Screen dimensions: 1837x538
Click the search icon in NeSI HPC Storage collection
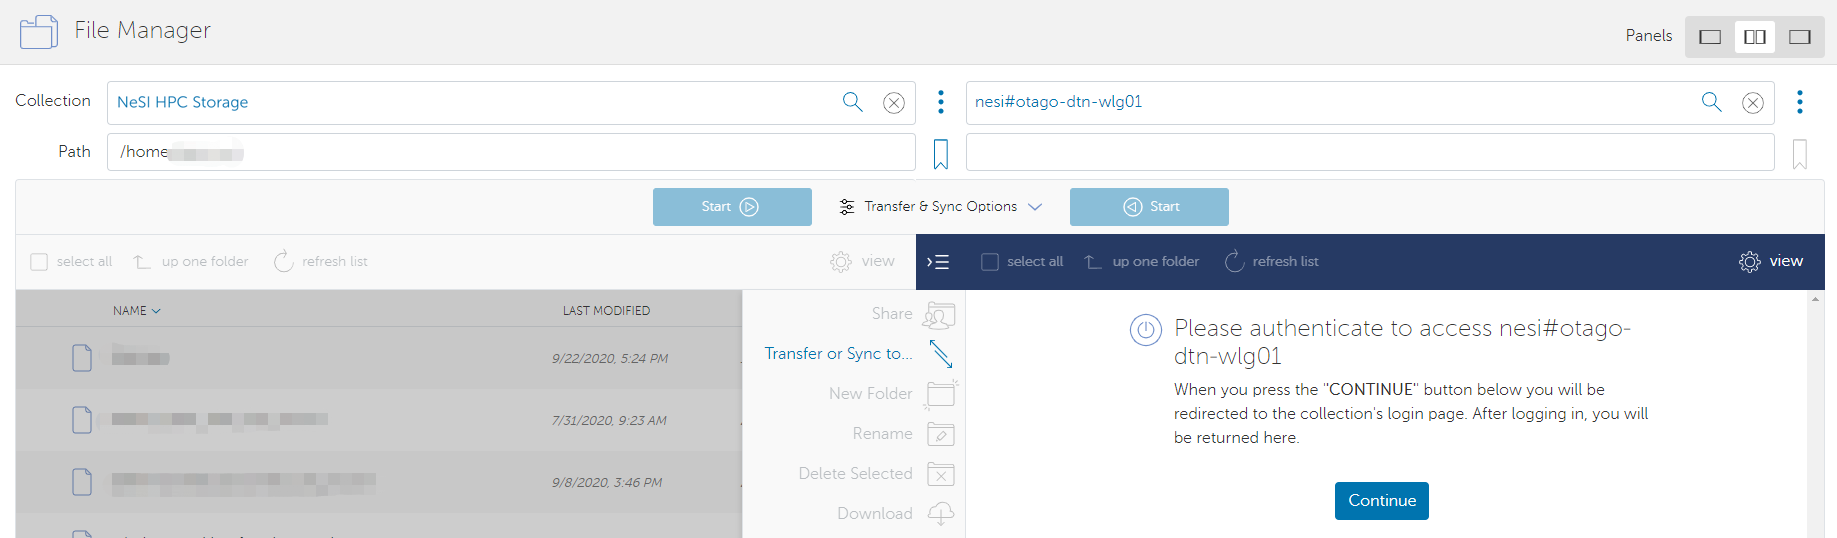coord(852,102)
